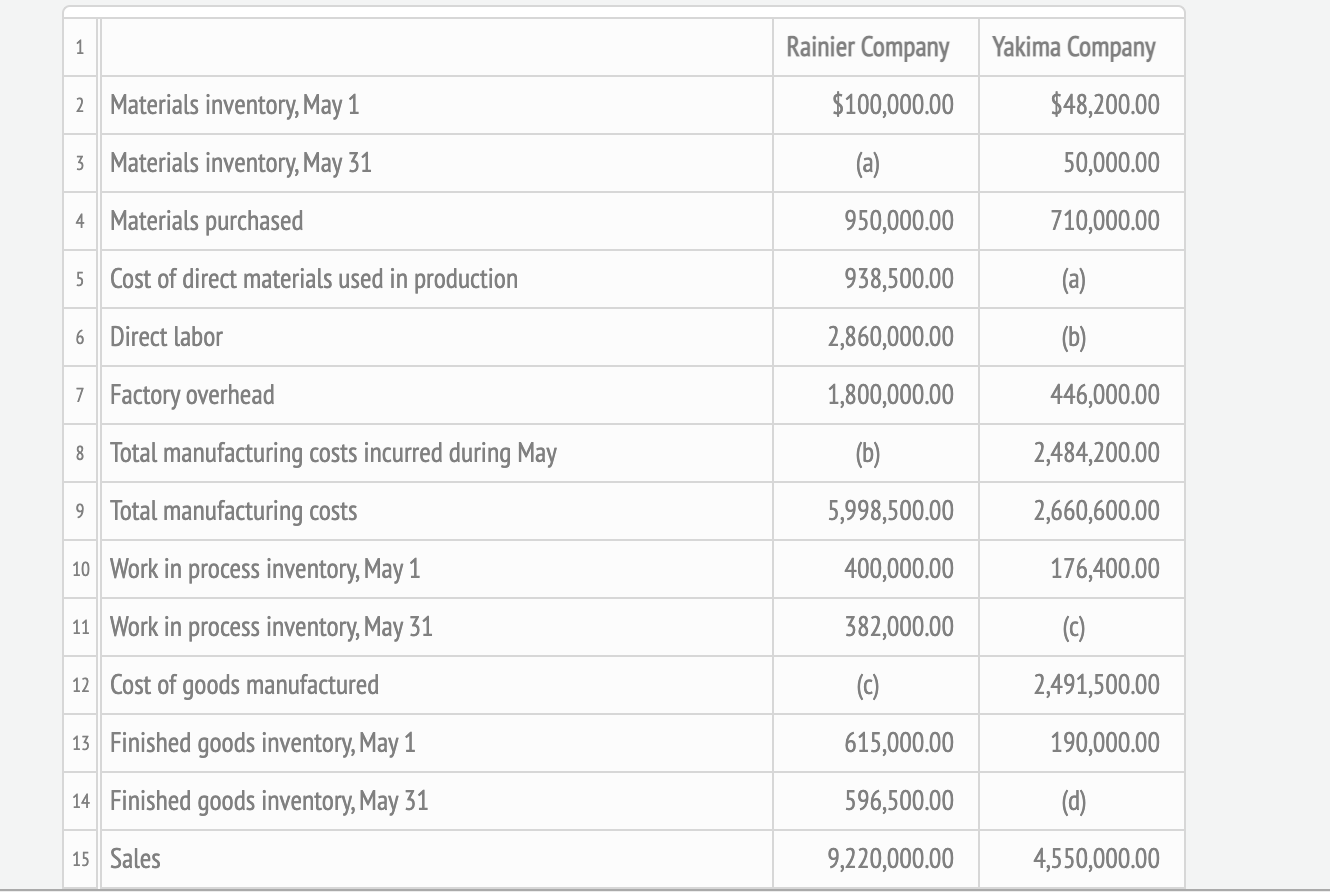Click row number 10 in the table
Screen dimensions: 1330x892
(x=82, y=569)
